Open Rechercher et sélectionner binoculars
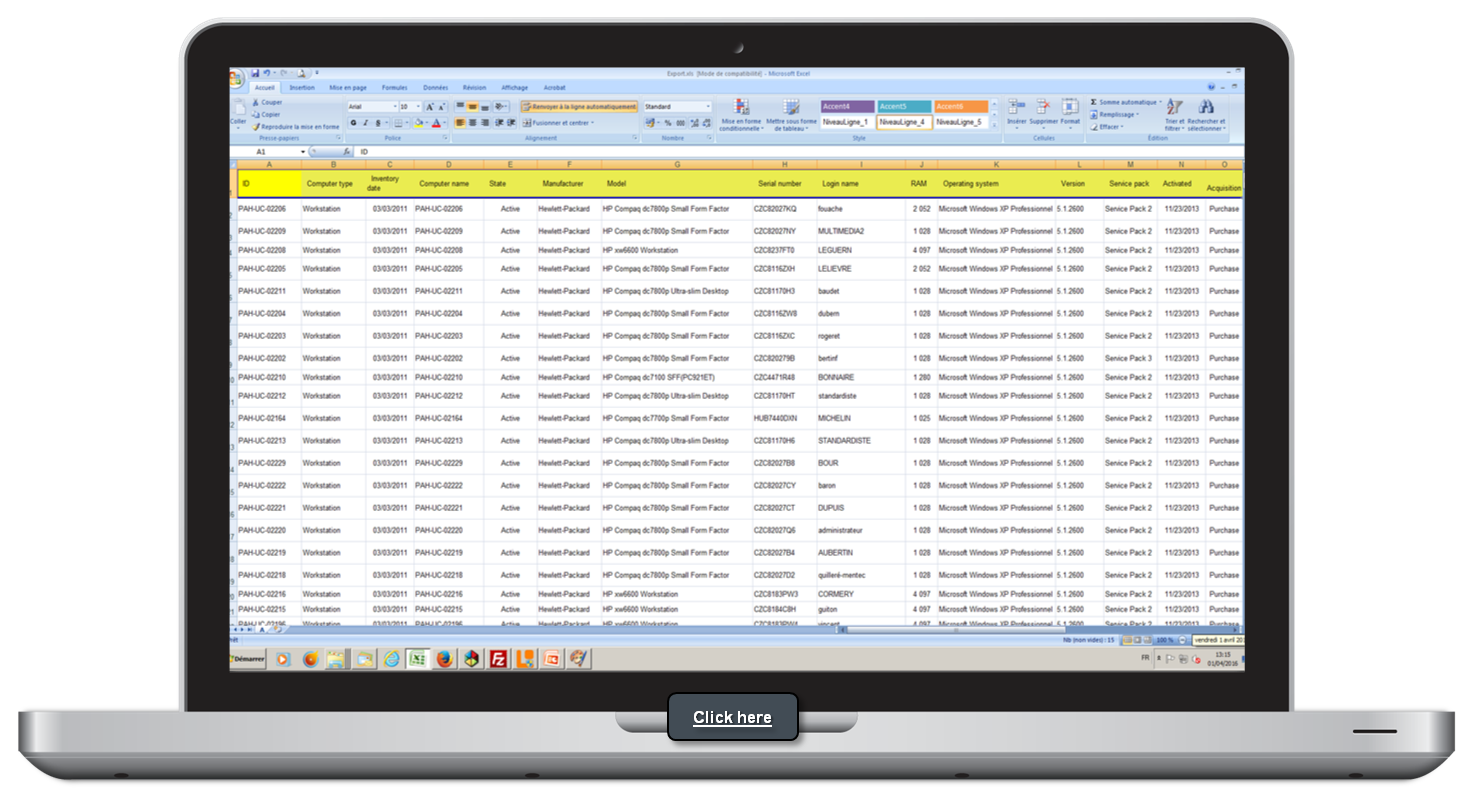The image size is (1476, 808). click(x=1206, y=114)
